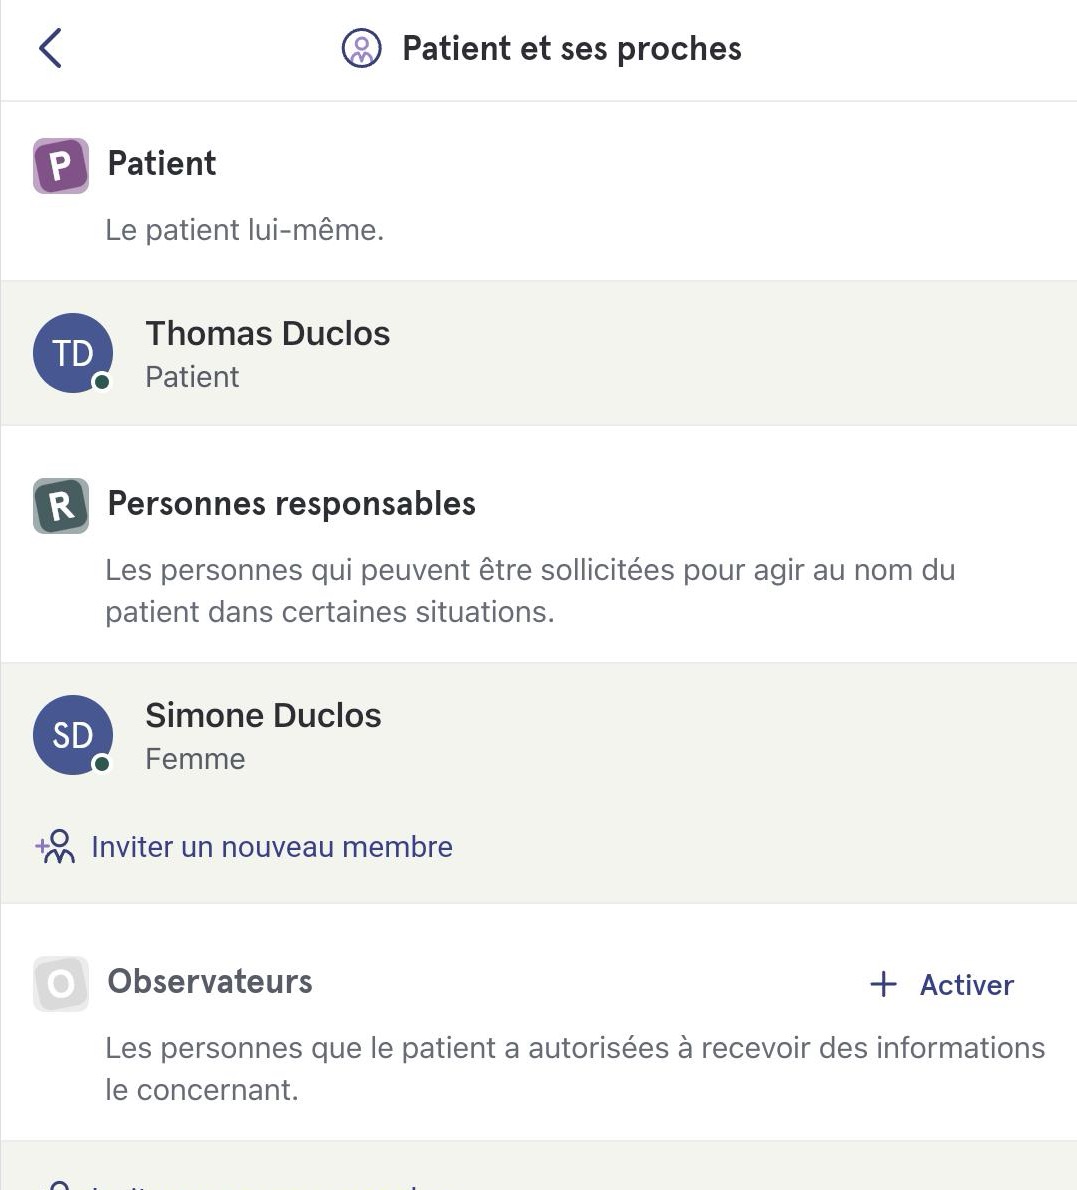The width and height of the screenshot is (1077, 1190).
Task: Click the add-member person icon
Action: [55, 847]
